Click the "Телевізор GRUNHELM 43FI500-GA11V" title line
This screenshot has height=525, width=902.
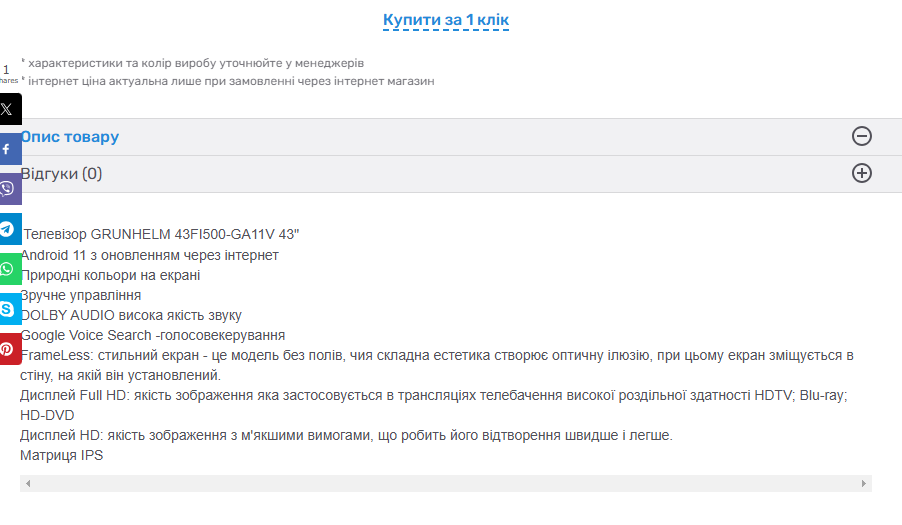160,235
